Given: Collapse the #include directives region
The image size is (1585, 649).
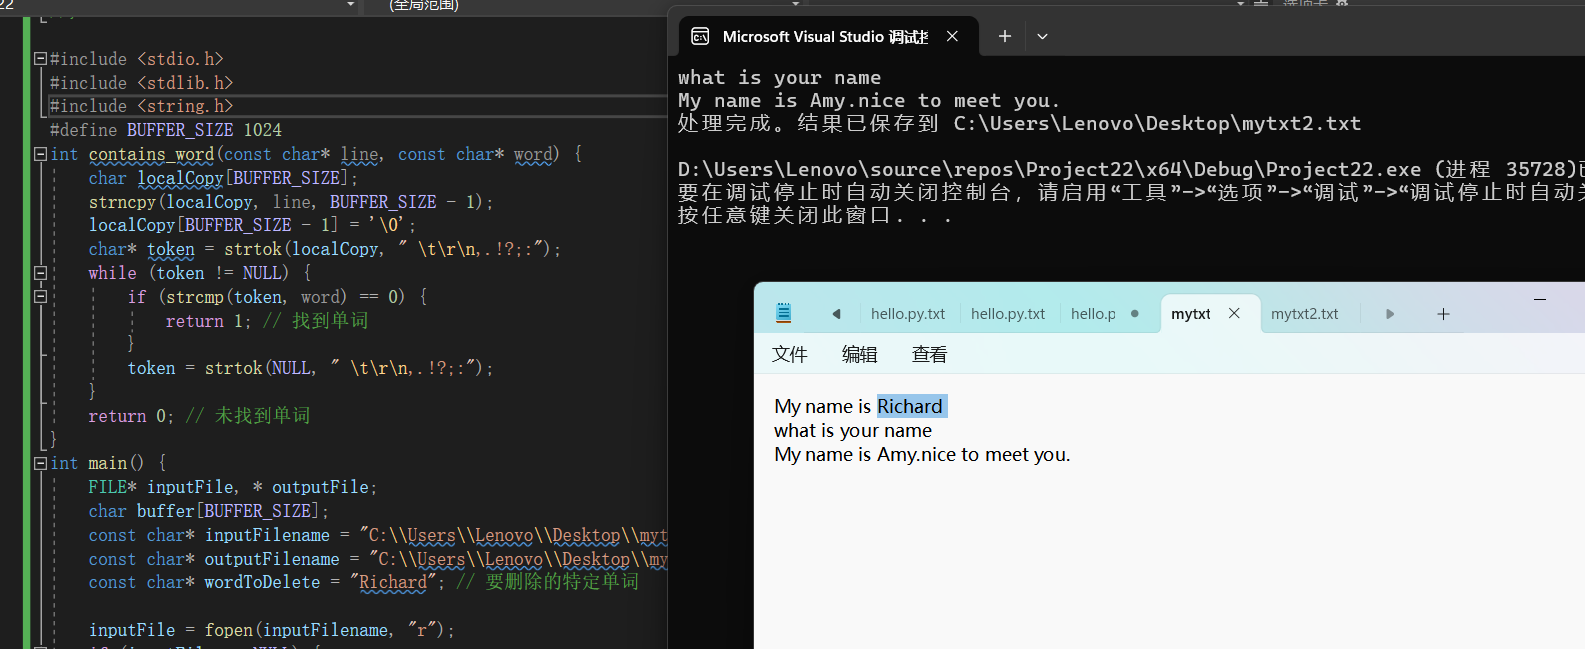Looking at the screenshot, I should [41, 59].
